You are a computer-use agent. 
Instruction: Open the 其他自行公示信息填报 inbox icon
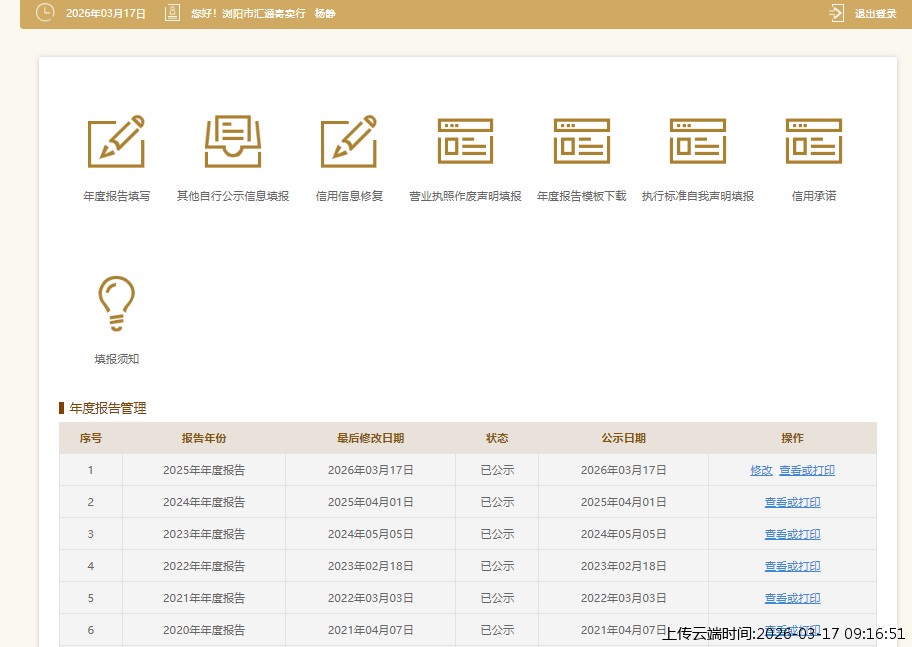[233, 141]
